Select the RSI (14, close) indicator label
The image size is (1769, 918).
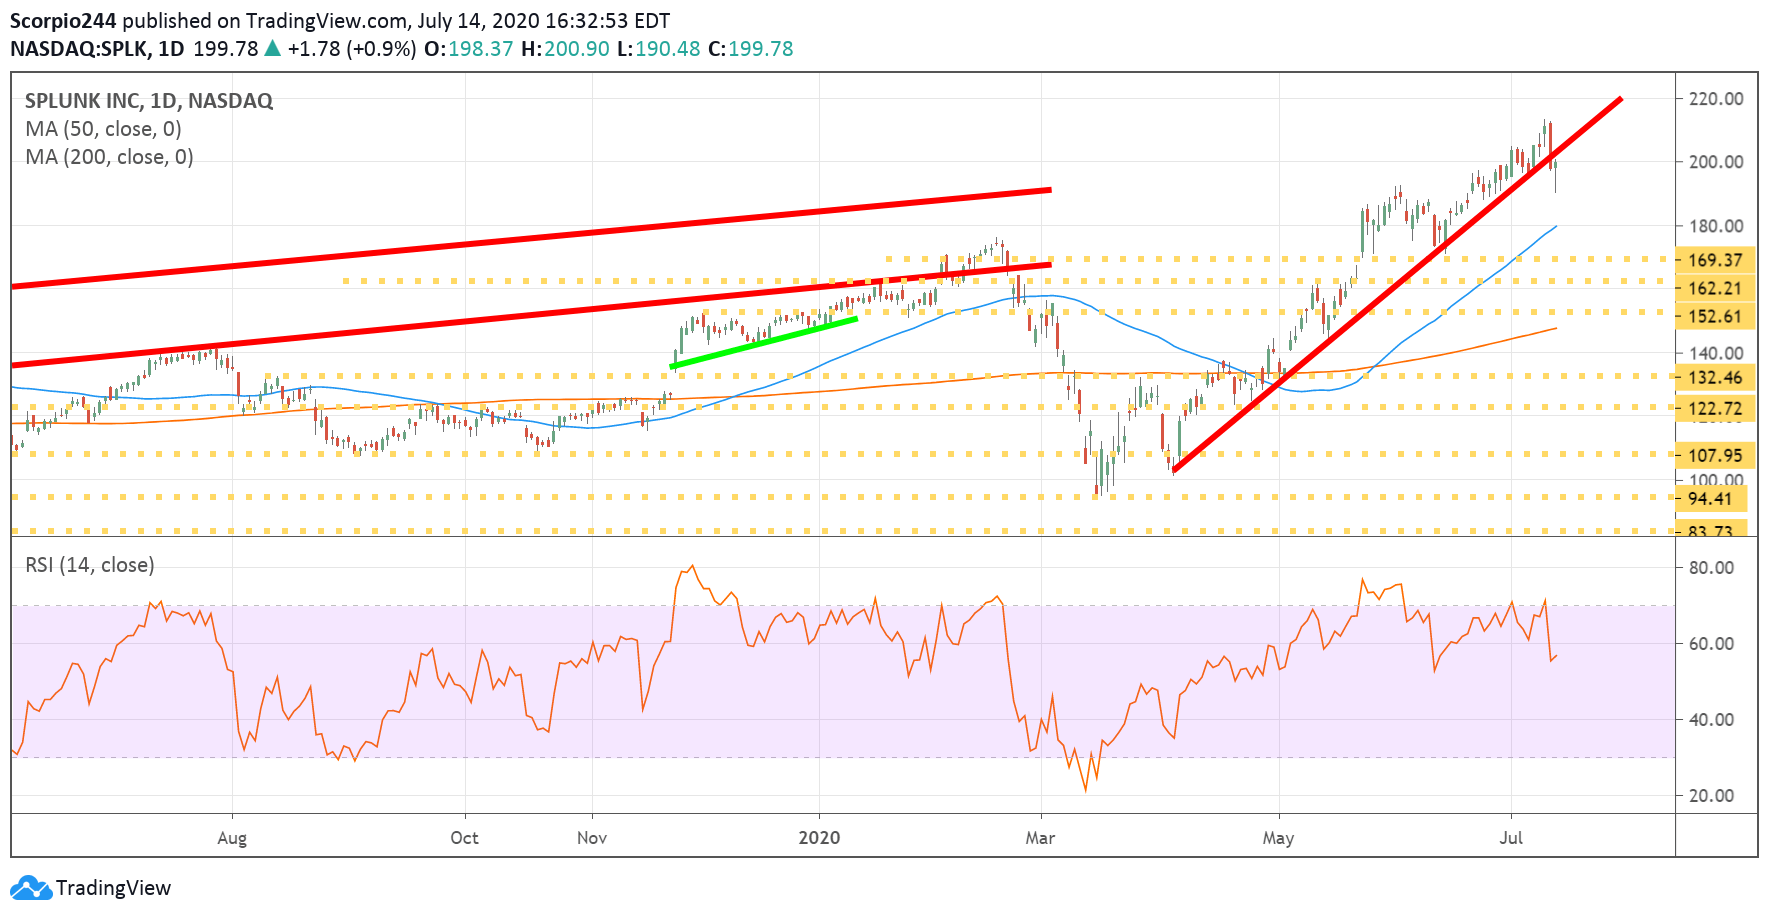[x=90, y=565]
